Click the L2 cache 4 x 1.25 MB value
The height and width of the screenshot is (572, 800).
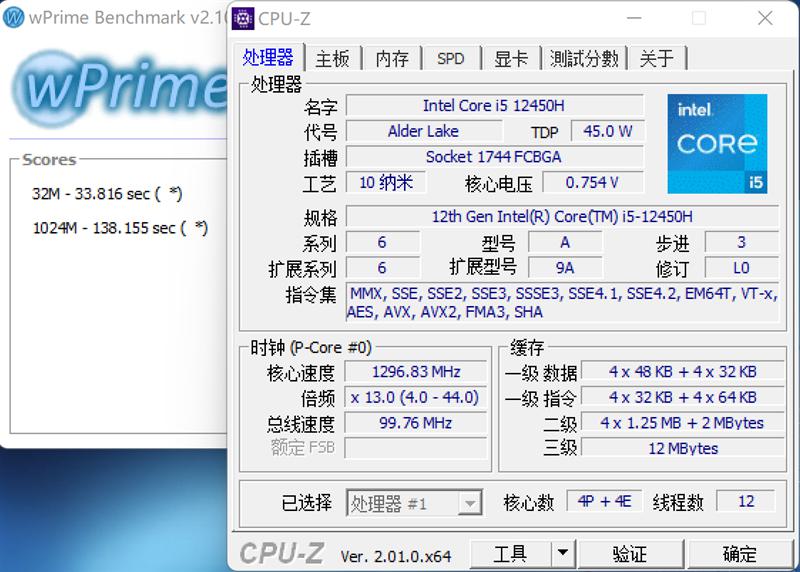point(683,422)
